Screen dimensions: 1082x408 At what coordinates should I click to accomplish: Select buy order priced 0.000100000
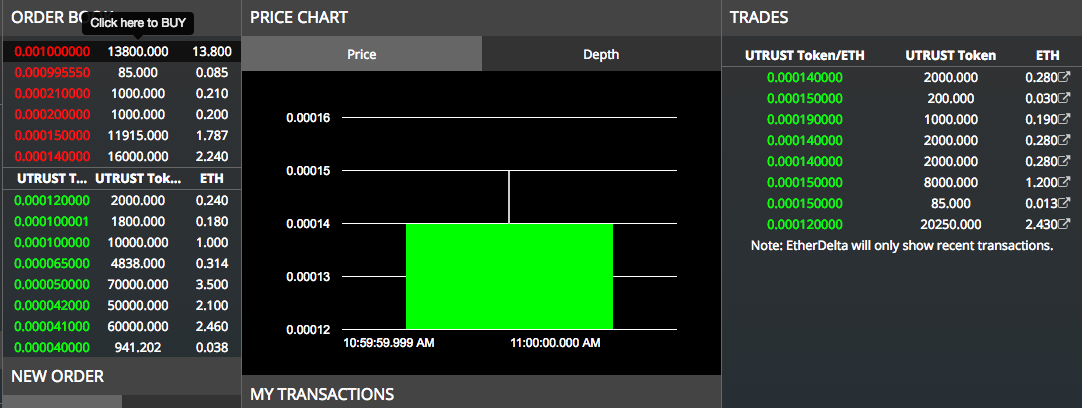[122, 242]
